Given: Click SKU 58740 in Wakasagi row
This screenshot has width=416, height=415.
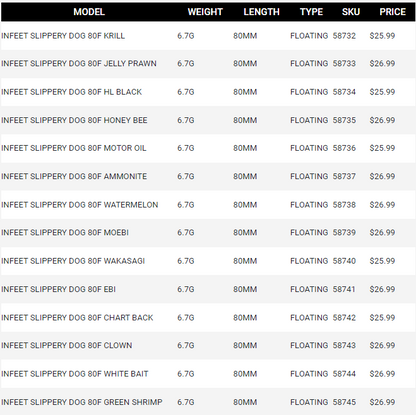Looking at the screenshot, I should click(344, 261).
